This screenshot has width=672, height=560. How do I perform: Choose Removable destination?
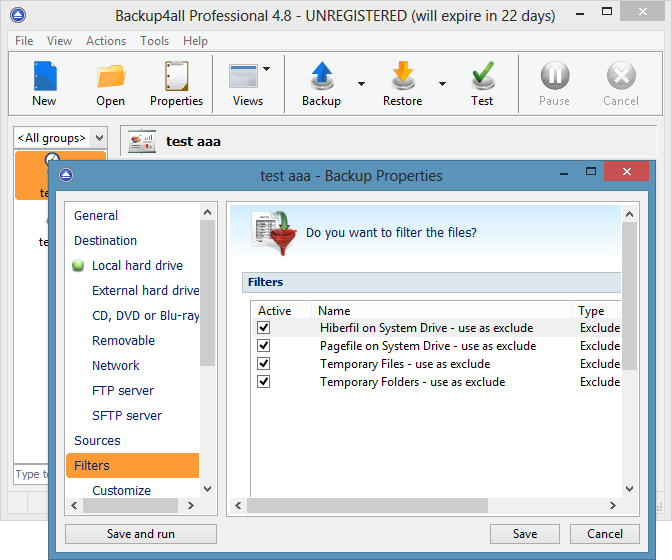(123, 341)
